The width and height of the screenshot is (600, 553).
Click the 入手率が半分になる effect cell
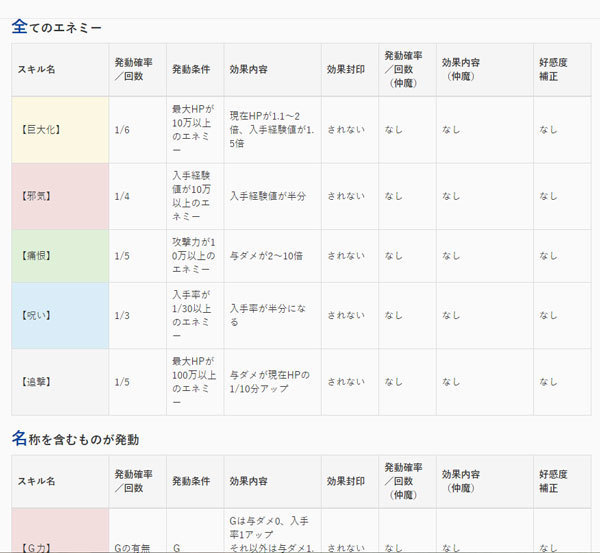[271, 315]
